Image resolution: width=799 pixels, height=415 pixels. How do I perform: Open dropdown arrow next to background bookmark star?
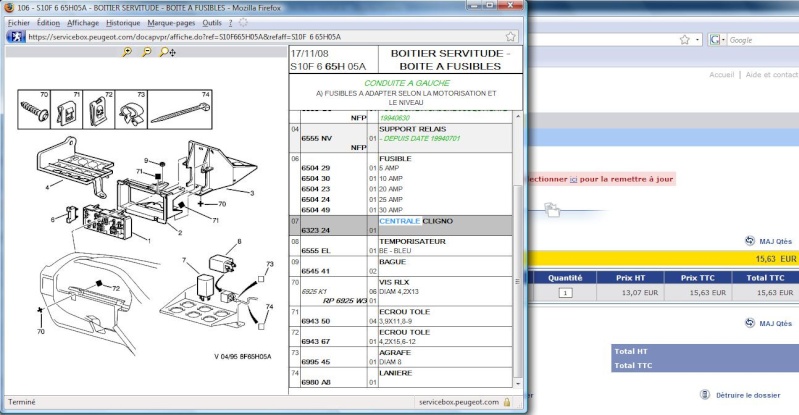pyautogui.click(x=698, y=40)
